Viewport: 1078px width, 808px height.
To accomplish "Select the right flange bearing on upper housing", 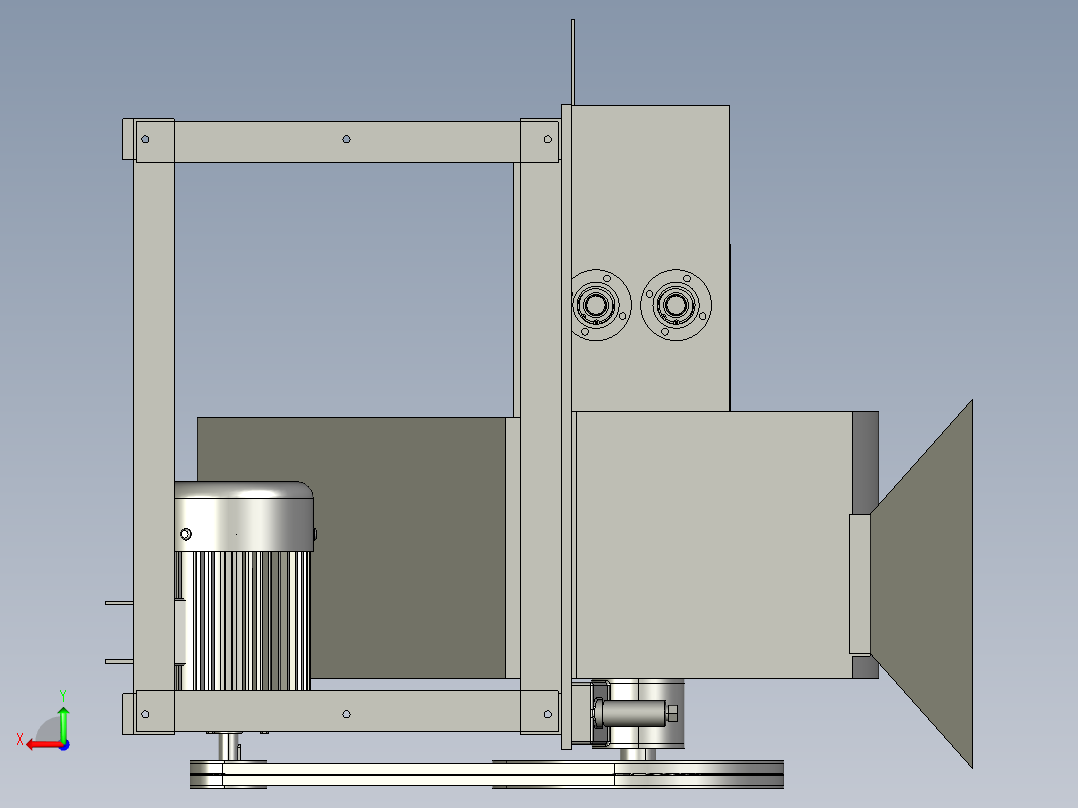I will tap(676, 305).
